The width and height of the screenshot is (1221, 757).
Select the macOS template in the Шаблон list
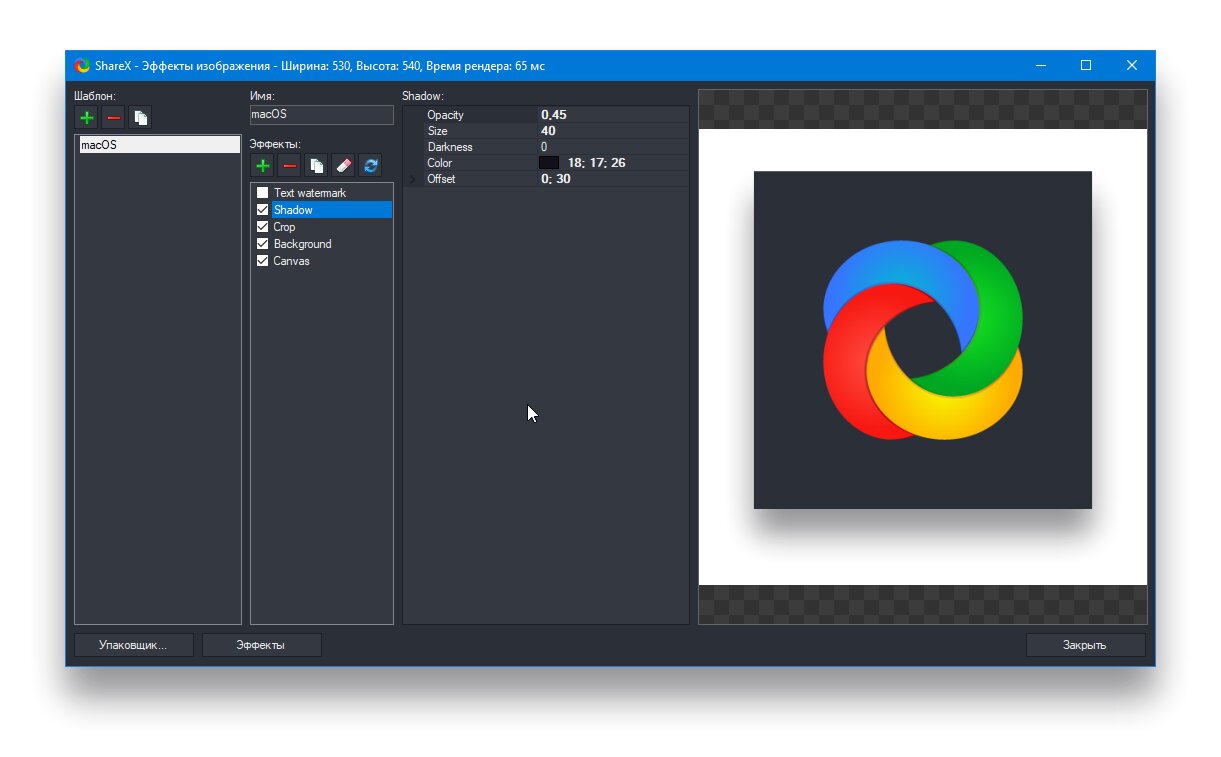(158, 145)
